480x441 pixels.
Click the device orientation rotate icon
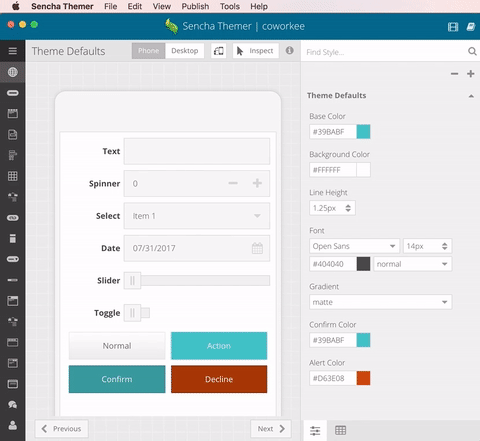(x=219, y=51)
